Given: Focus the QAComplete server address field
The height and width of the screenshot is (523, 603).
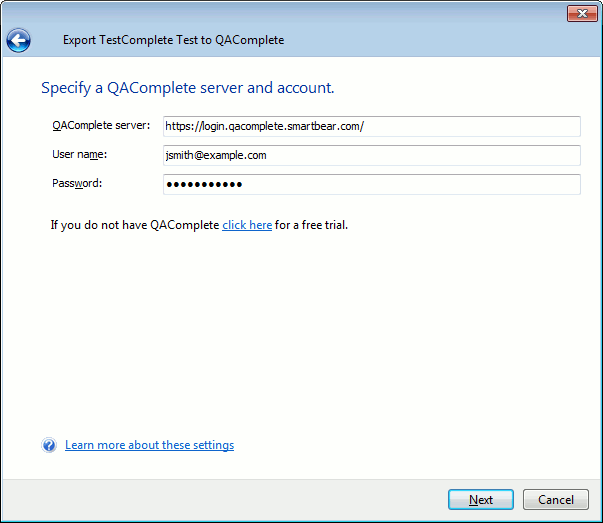Looking at the screenshot, I should (371, 126).
